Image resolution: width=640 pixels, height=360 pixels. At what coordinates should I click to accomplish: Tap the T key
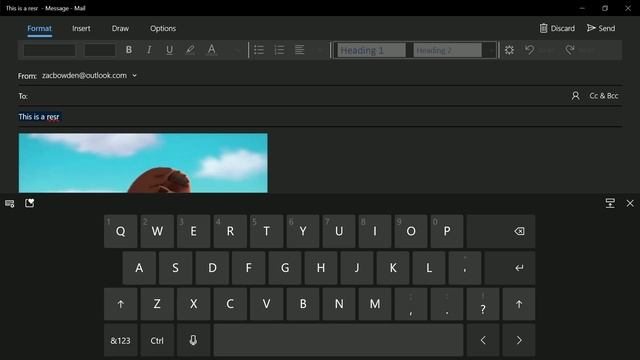266,231
